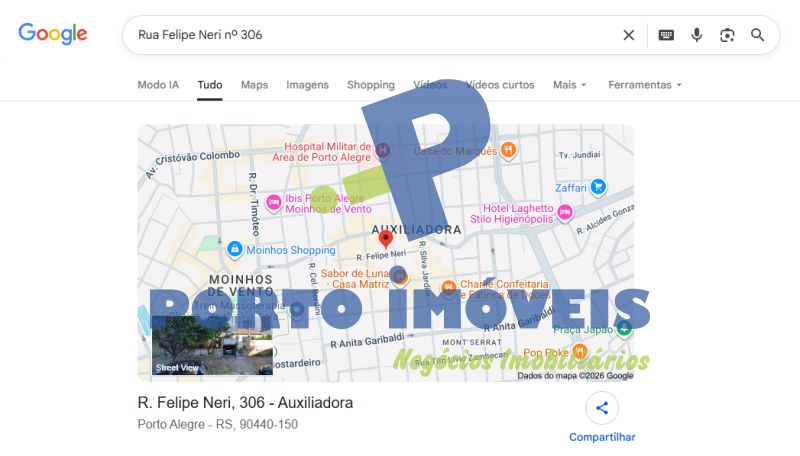800x456 pixels.
Task: Click the red location pin on map
Action: 386,240
